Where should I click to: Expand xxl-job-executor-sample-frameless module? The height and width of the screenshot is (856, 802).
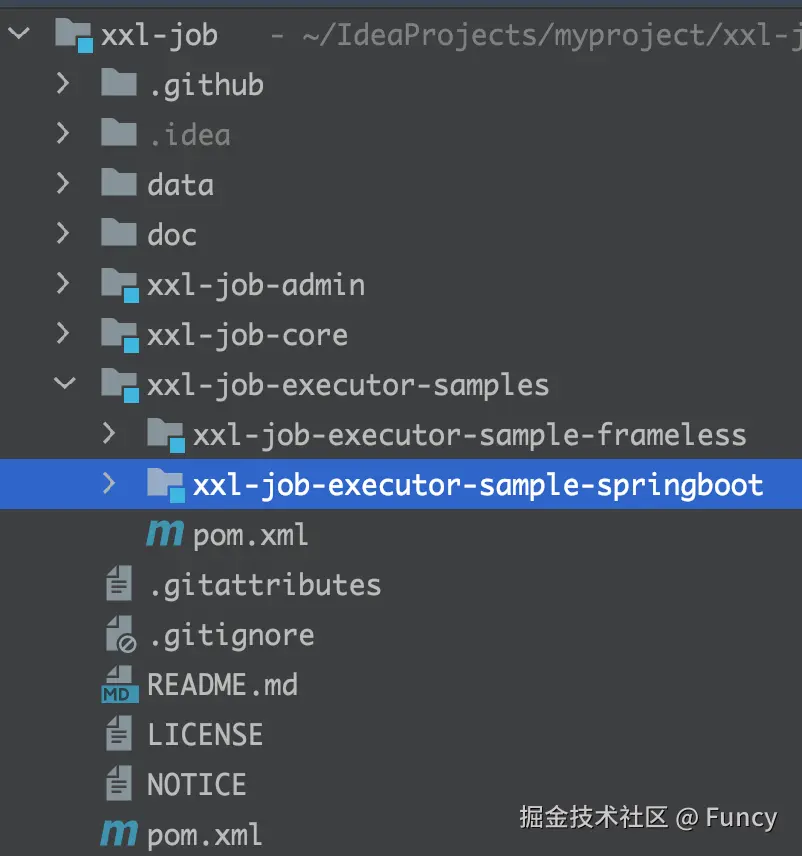coord(109,435)
